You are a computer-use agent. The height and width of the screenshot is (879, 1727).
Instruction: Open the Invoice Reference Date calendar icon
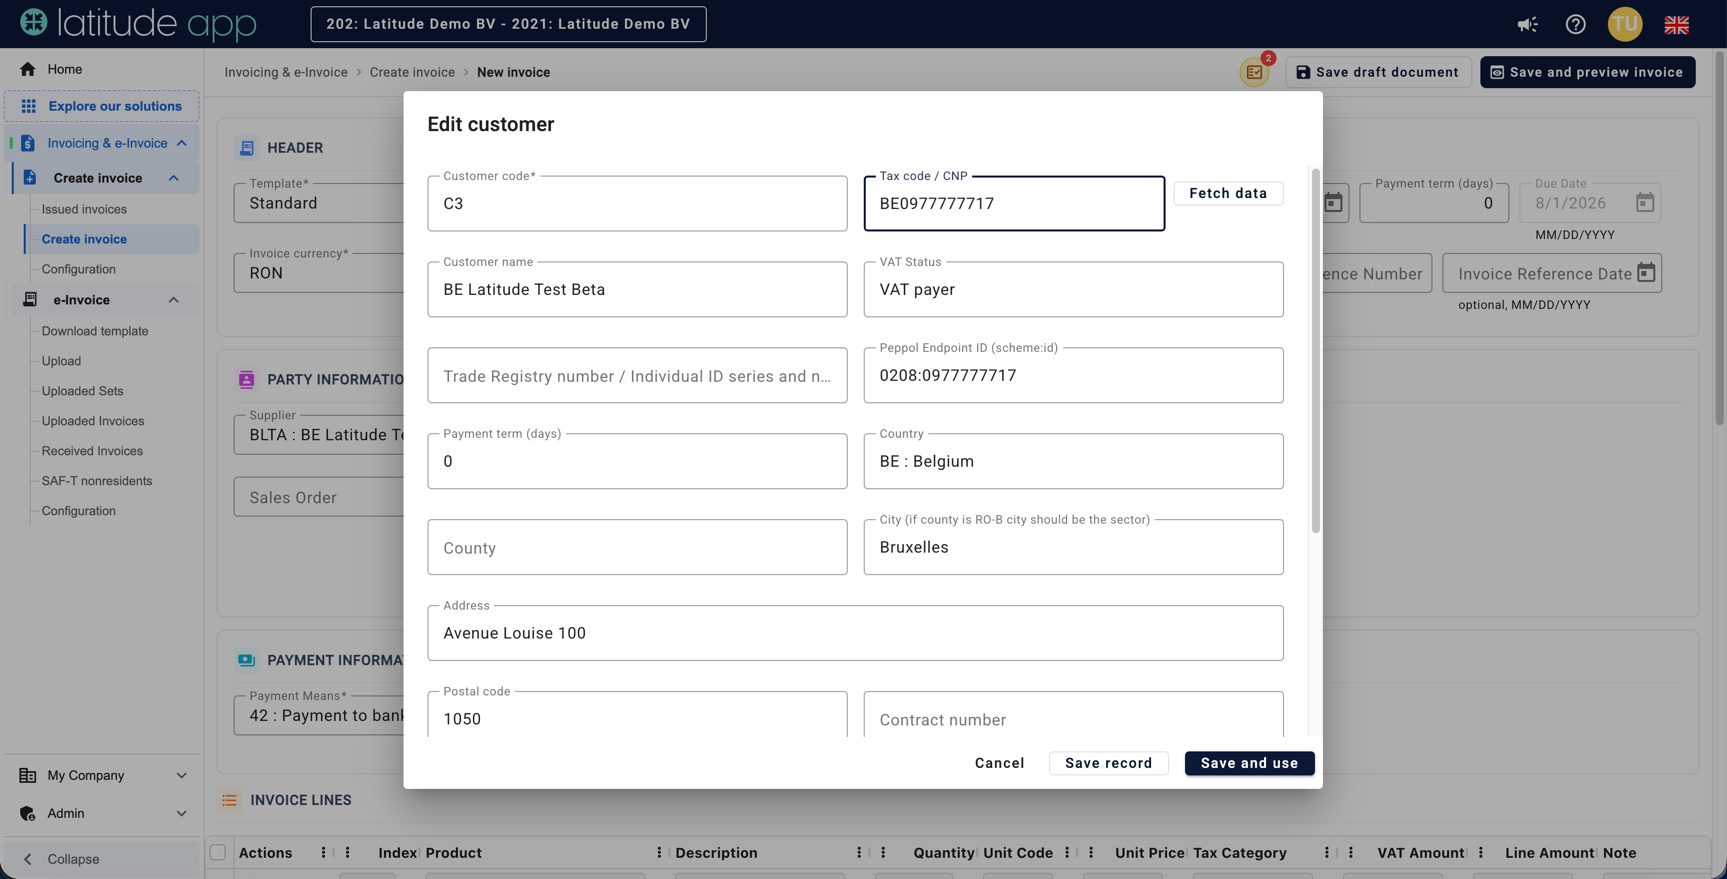(x=1646, y=273)
